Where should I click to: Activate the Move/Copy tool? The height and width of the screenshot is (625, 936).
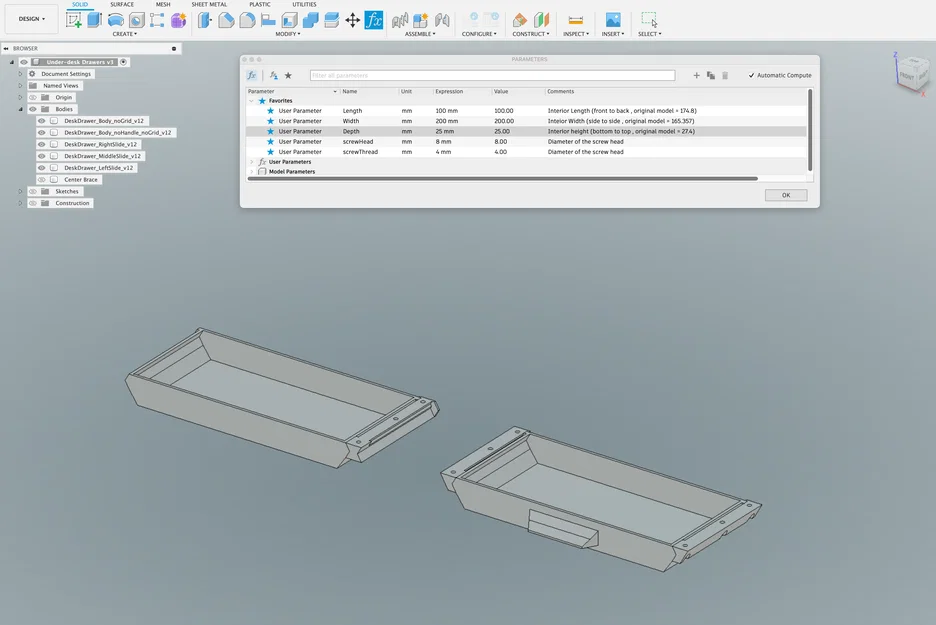point(353,20)
